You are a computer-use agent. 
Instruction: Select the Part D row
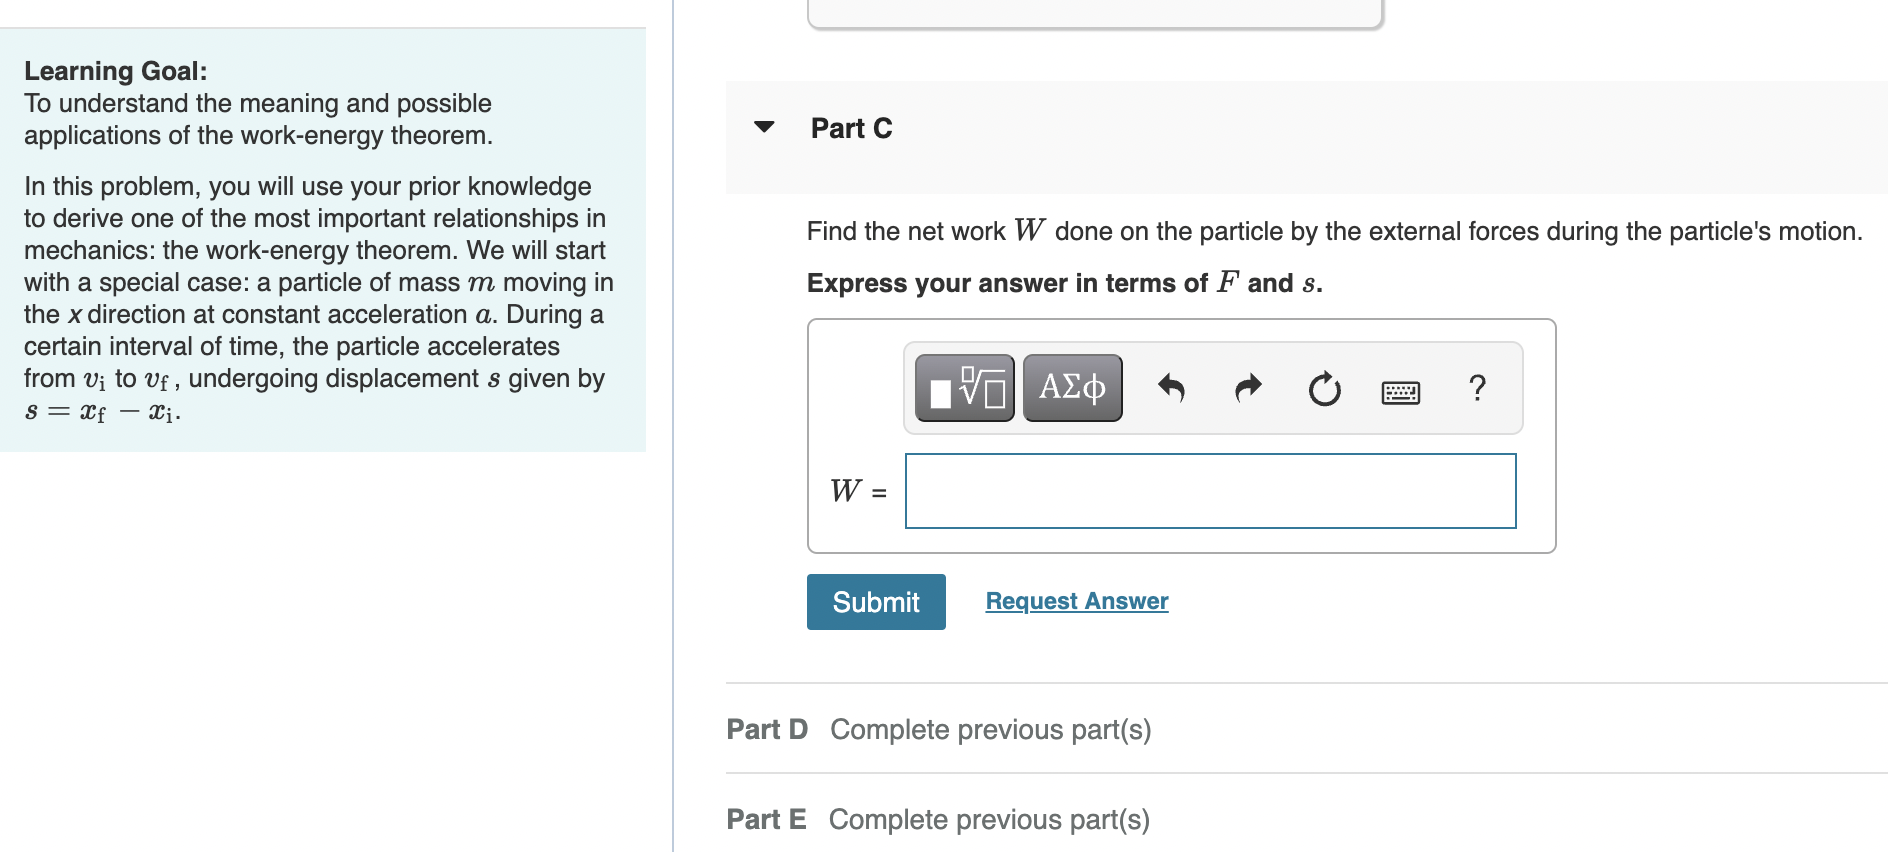pos(1307,729)
